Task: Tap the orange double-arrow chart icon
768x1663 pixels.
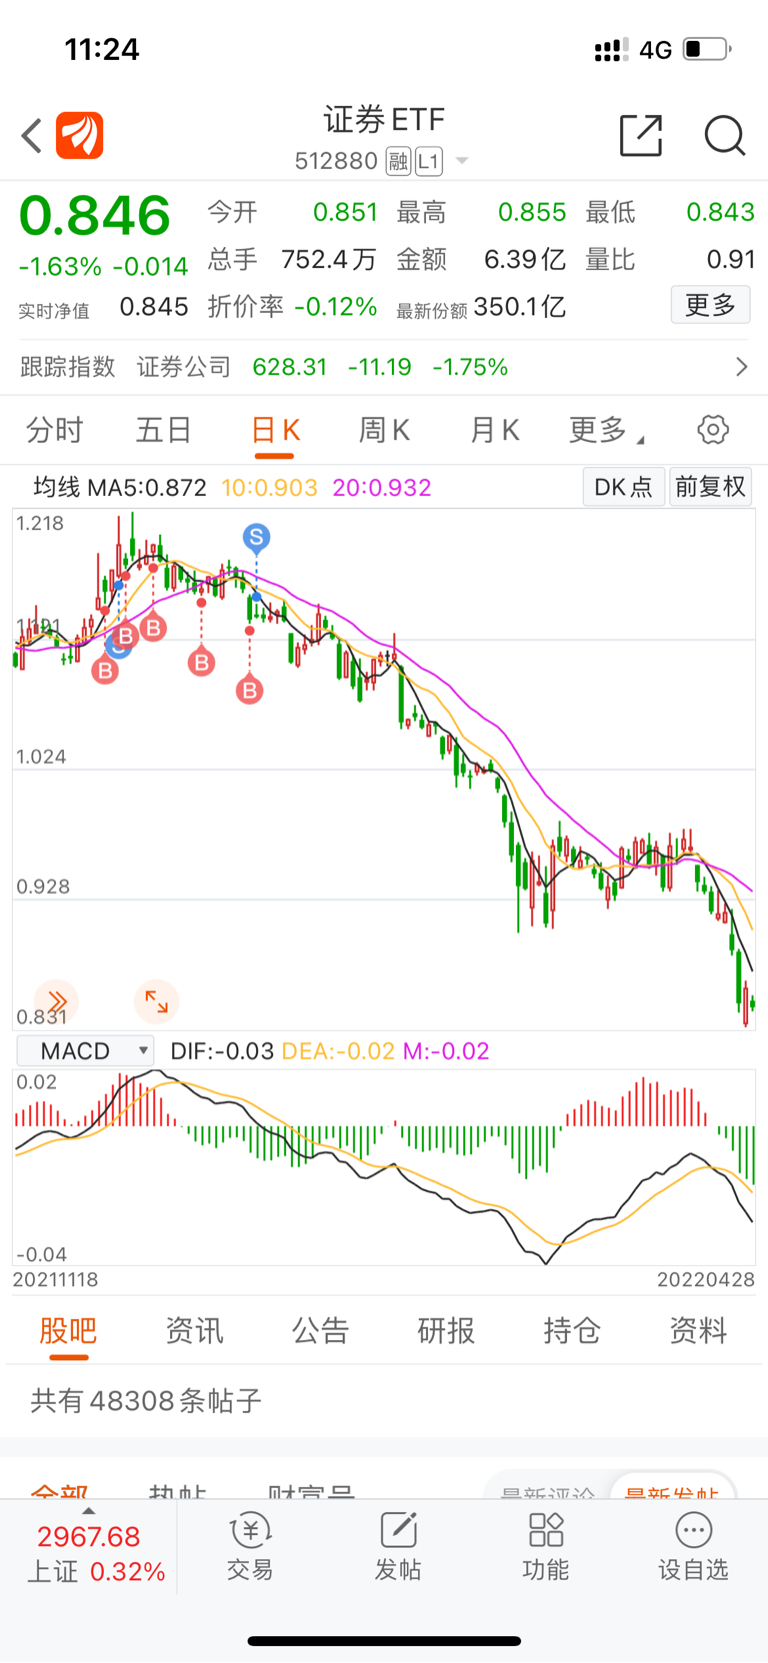Action: pos(57,1001)
